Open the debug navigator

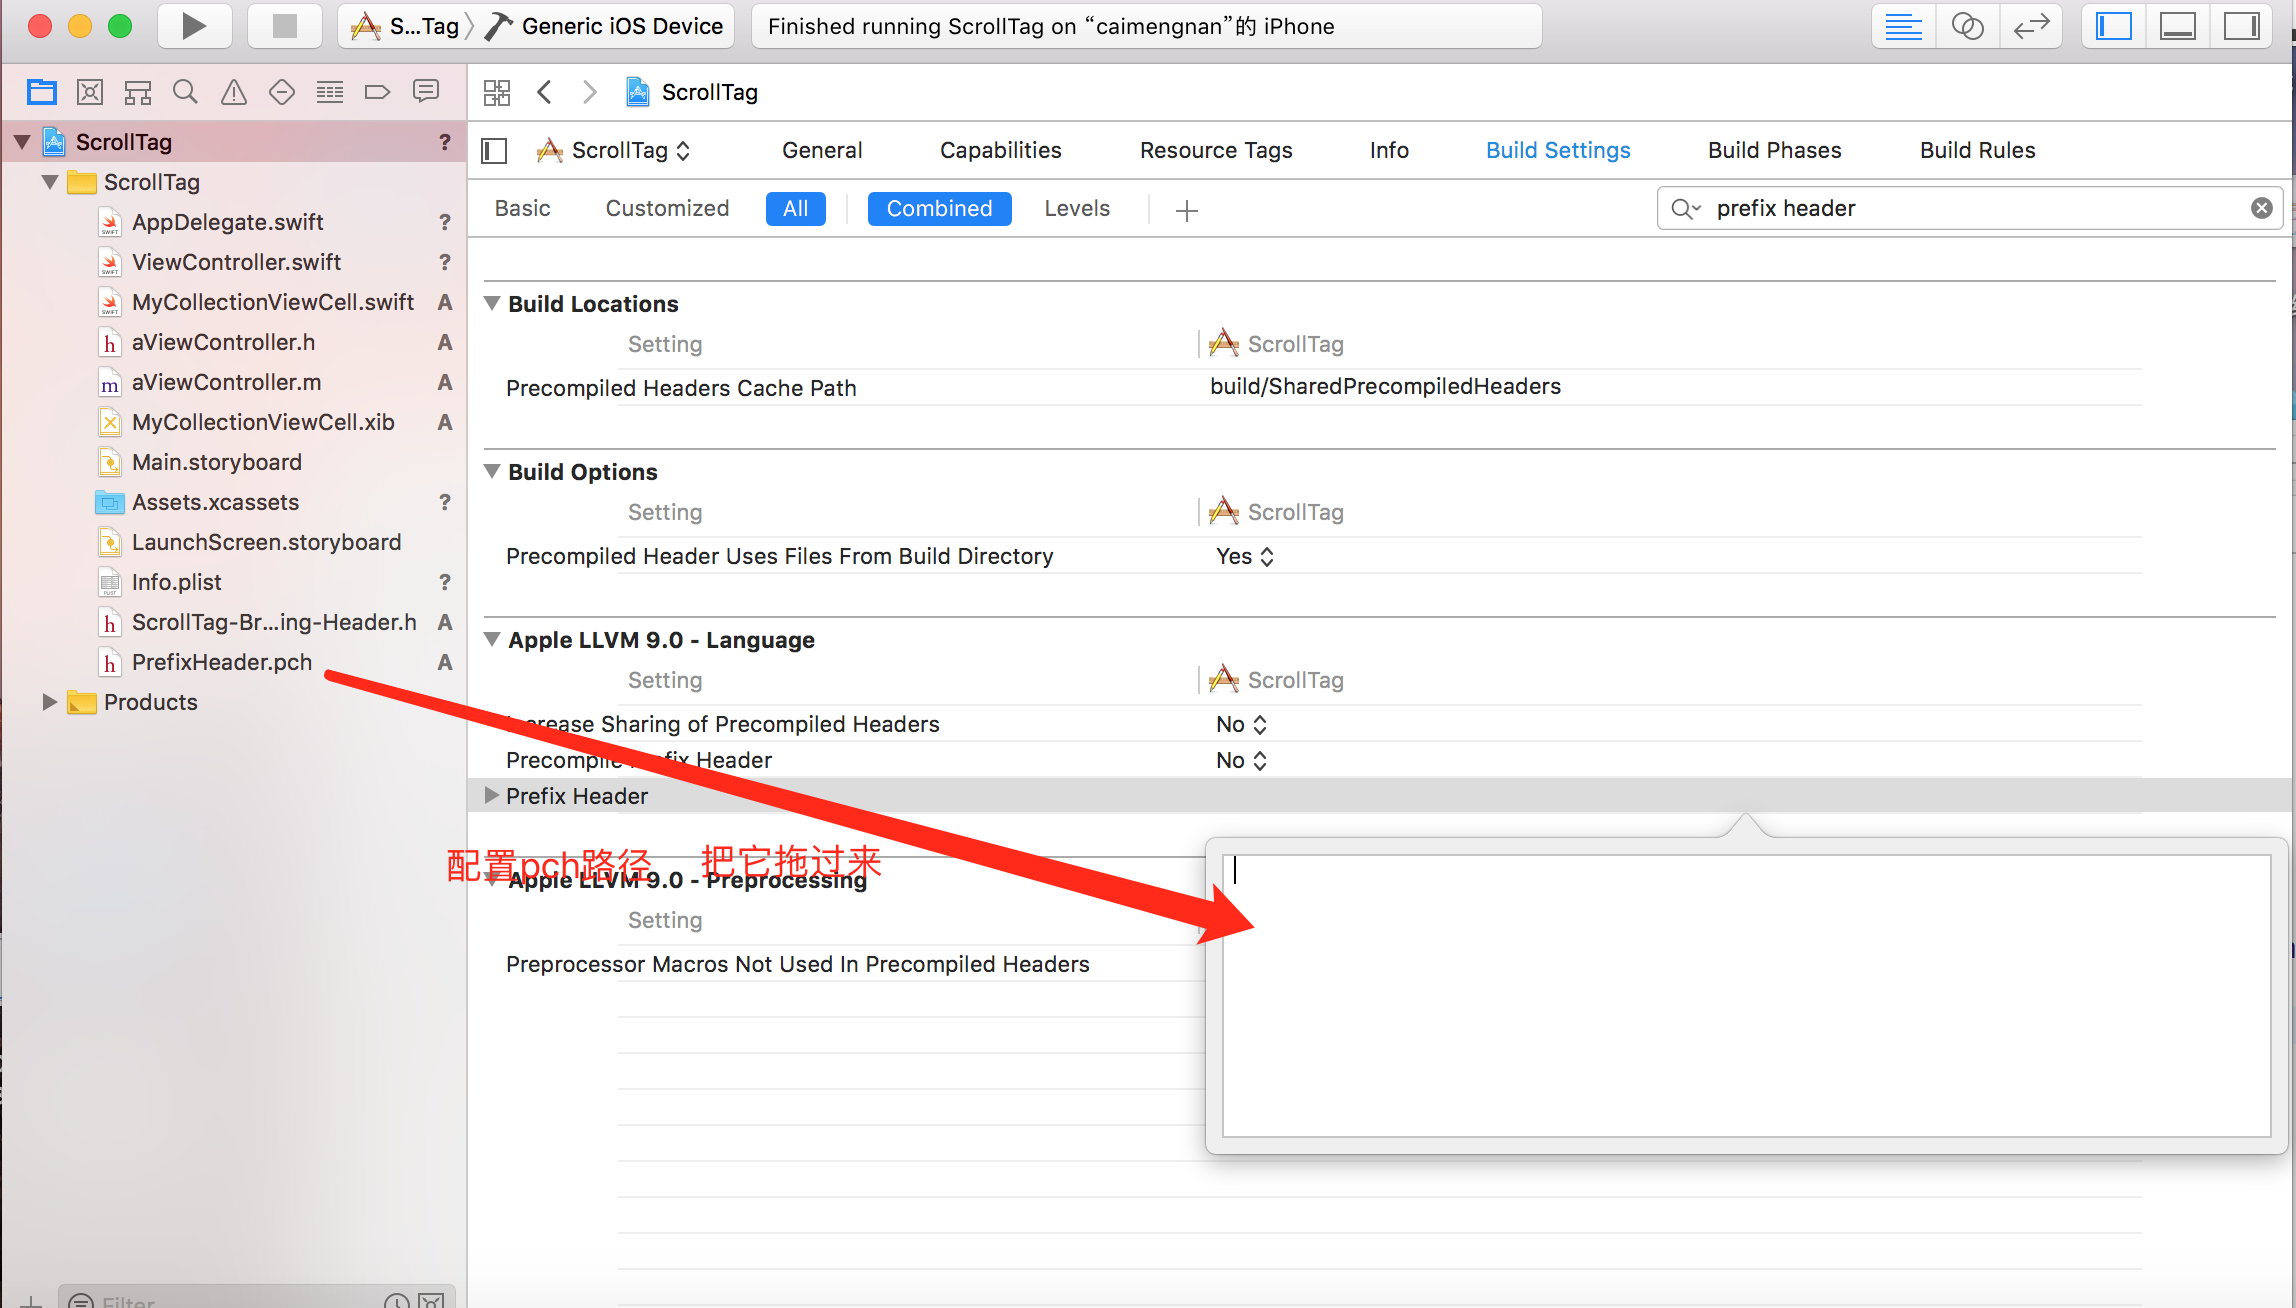(x=330, y=92)
